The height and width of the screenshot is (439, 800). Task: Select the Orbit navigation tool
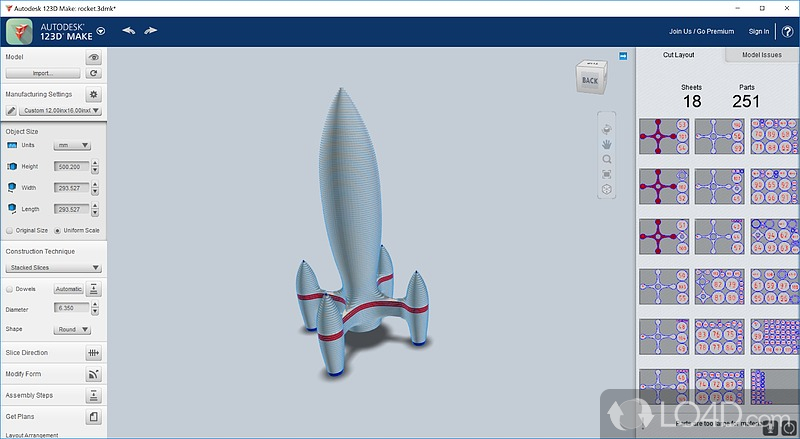coord(607,129)
